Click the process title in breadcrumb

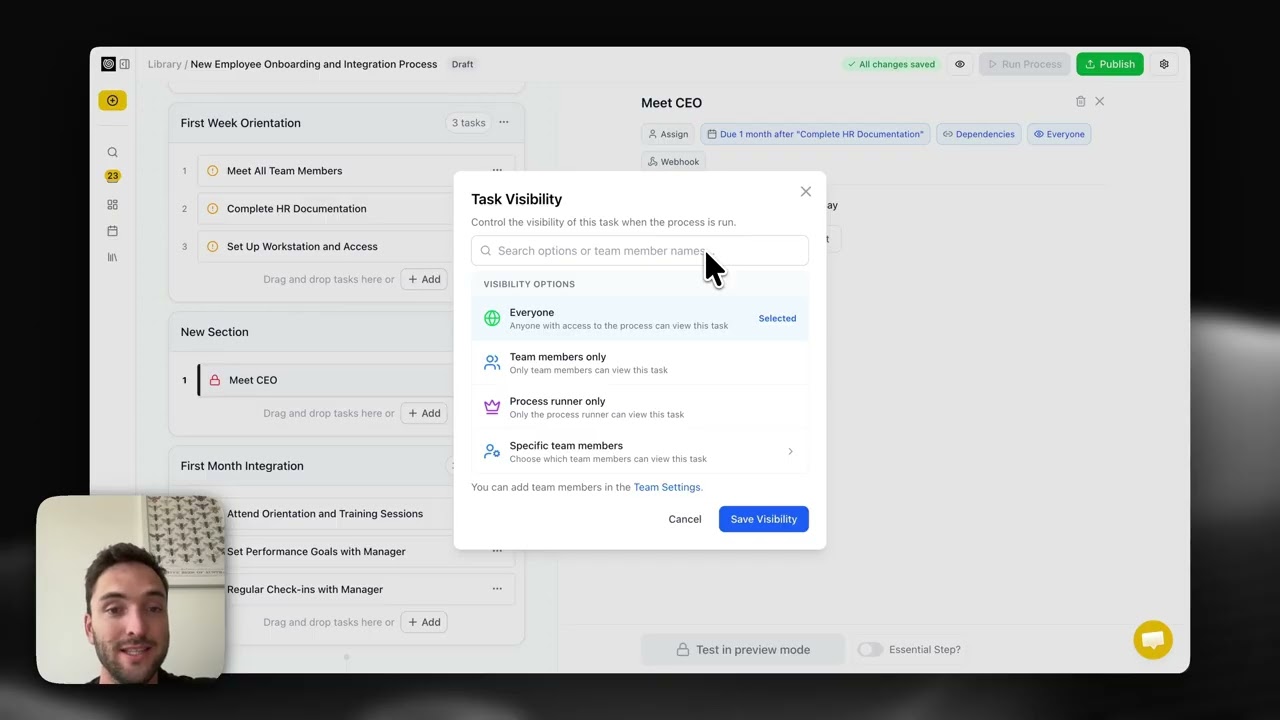tap(314, 64)
